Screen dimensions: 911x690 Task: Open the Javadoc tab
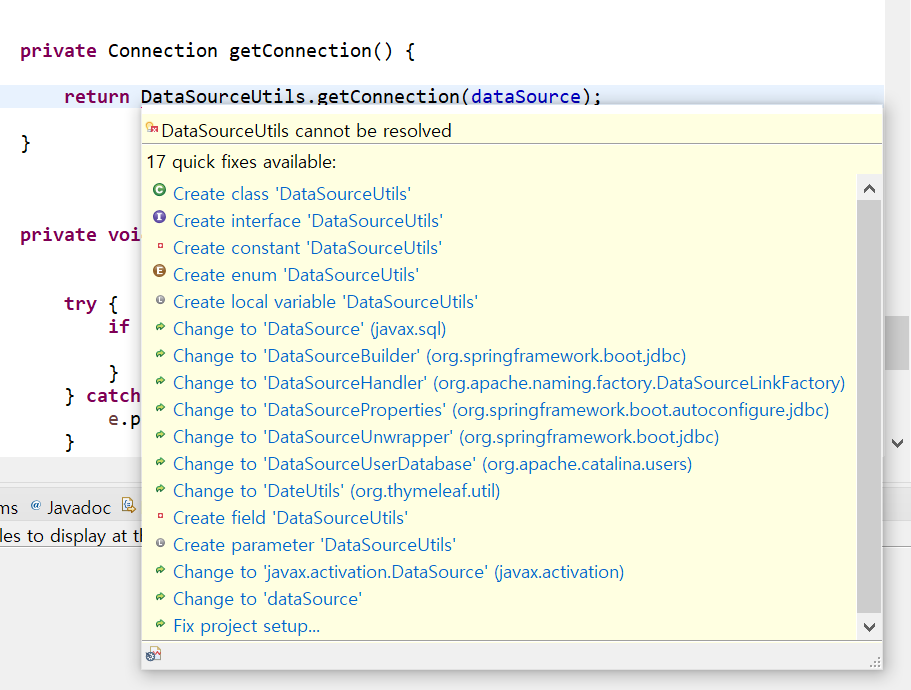(x=79, y=508)
